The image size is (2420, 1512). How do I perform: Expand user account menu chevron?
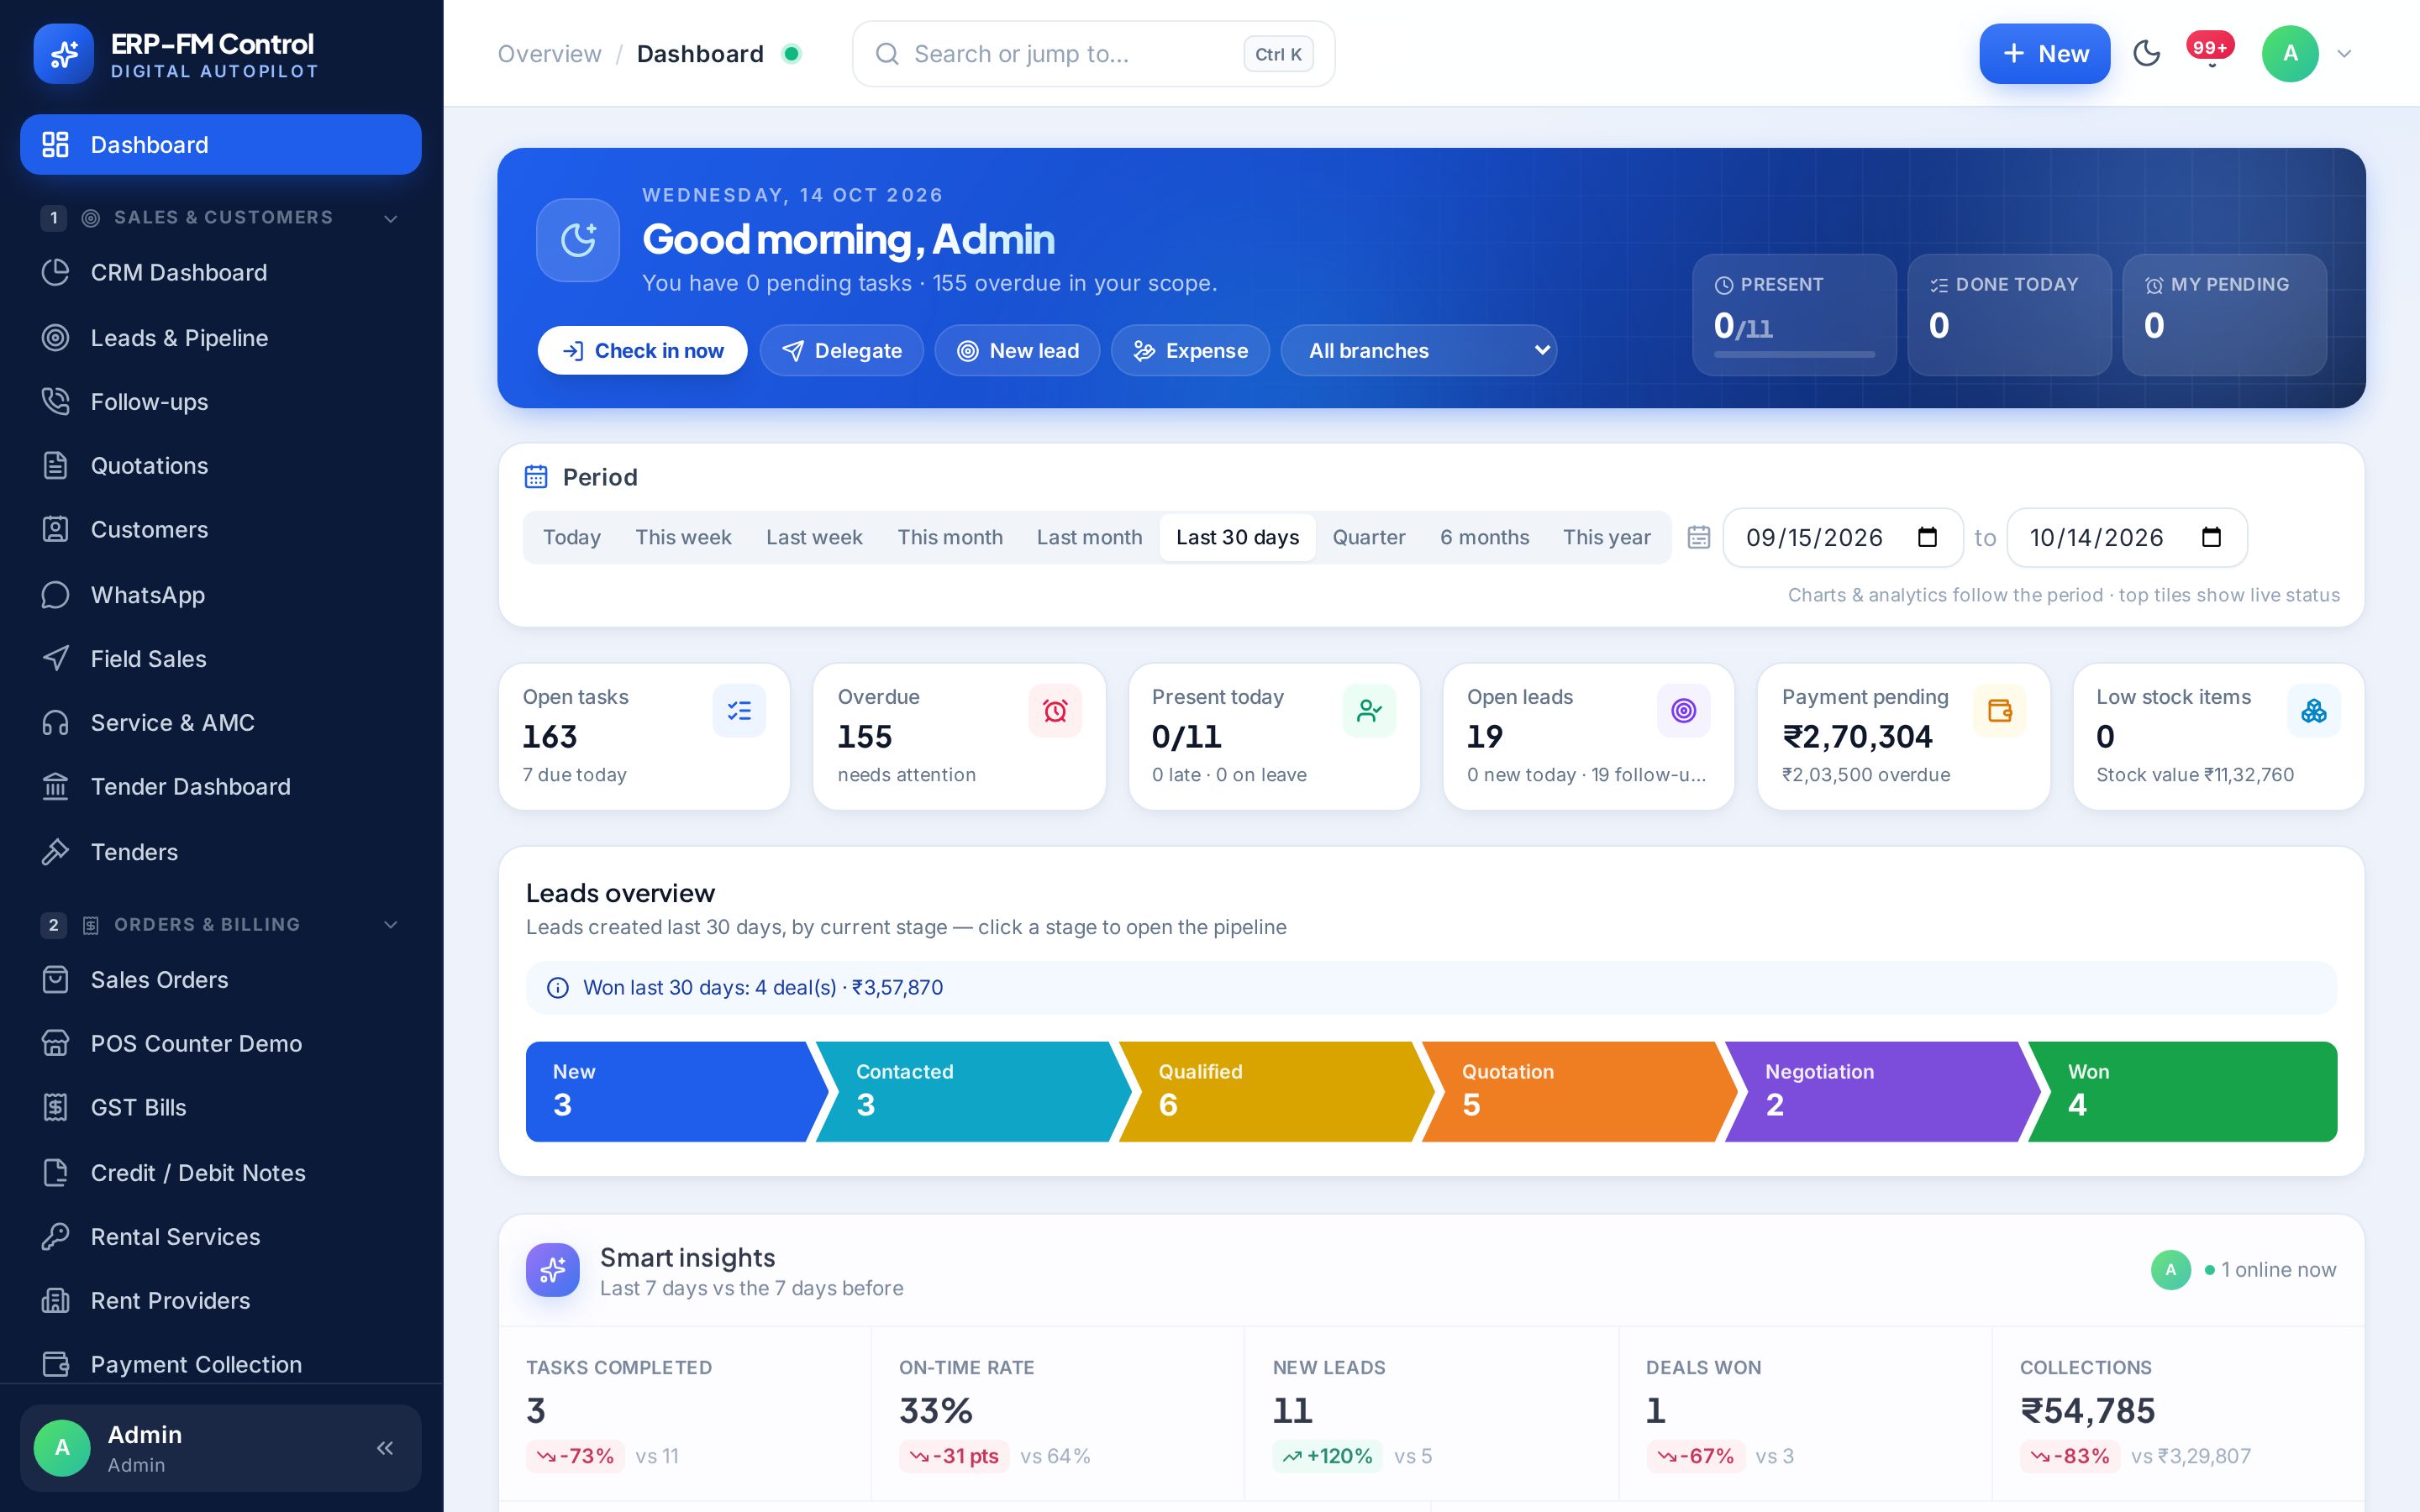(x=2344, y=53)
